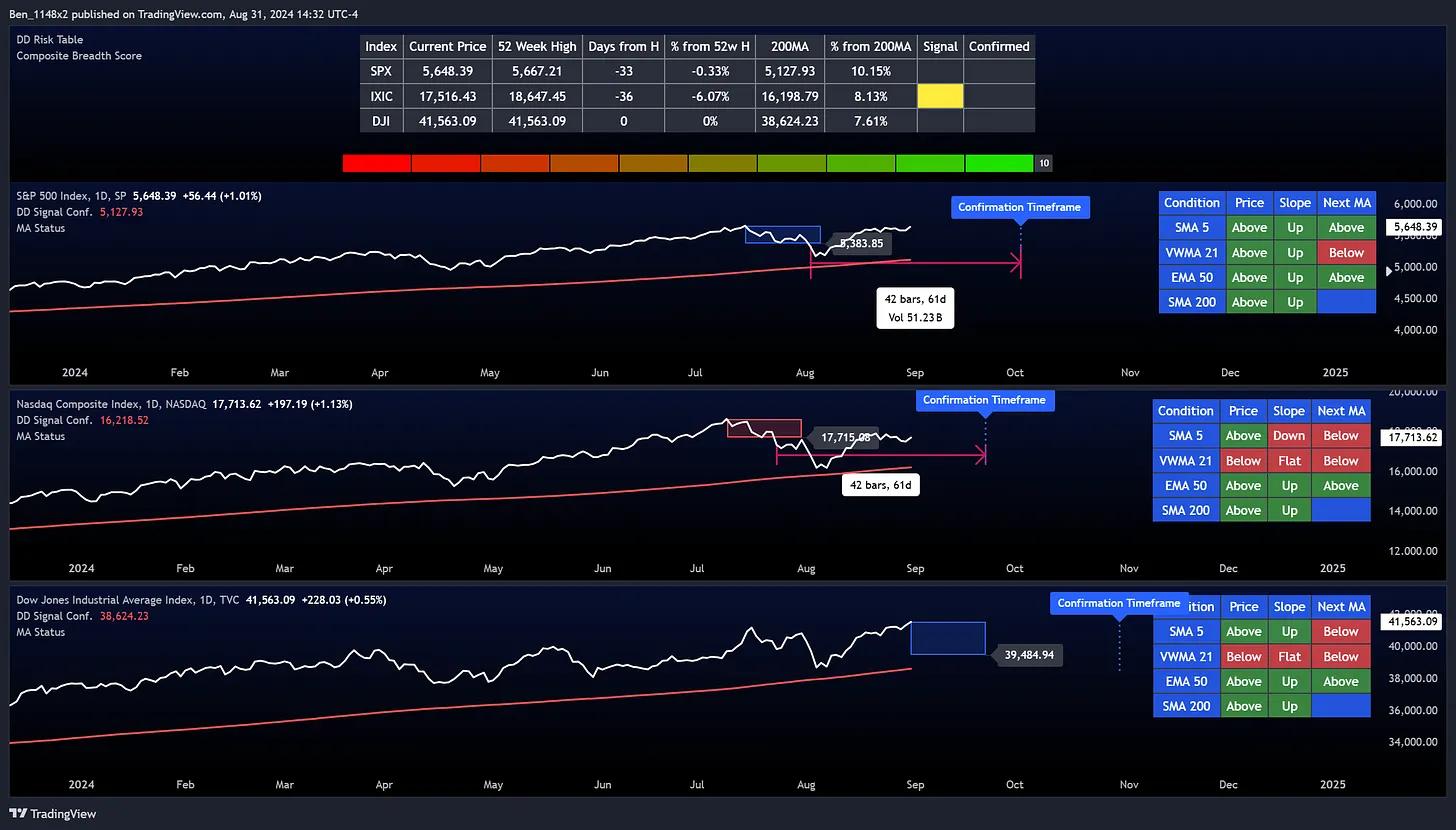Viewport: 1456px width, 830px height.
Task: Click the SMA 200 row label in Dow MA table
Action: point(1186,706)
